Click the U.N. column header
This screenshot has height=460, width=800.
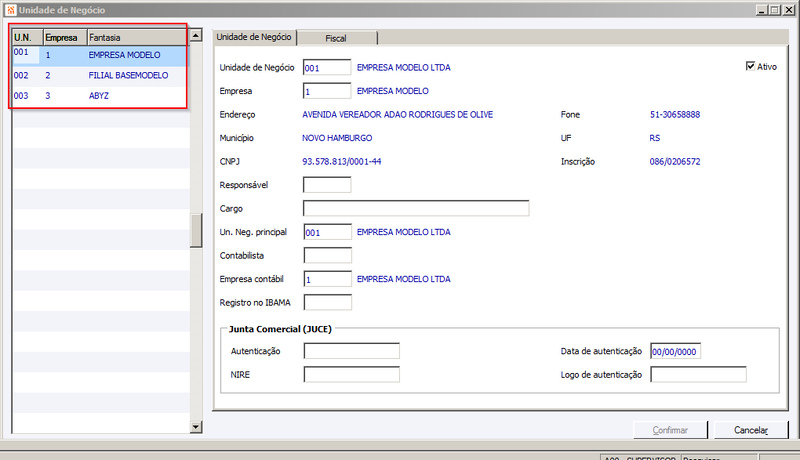coord(28,38)
